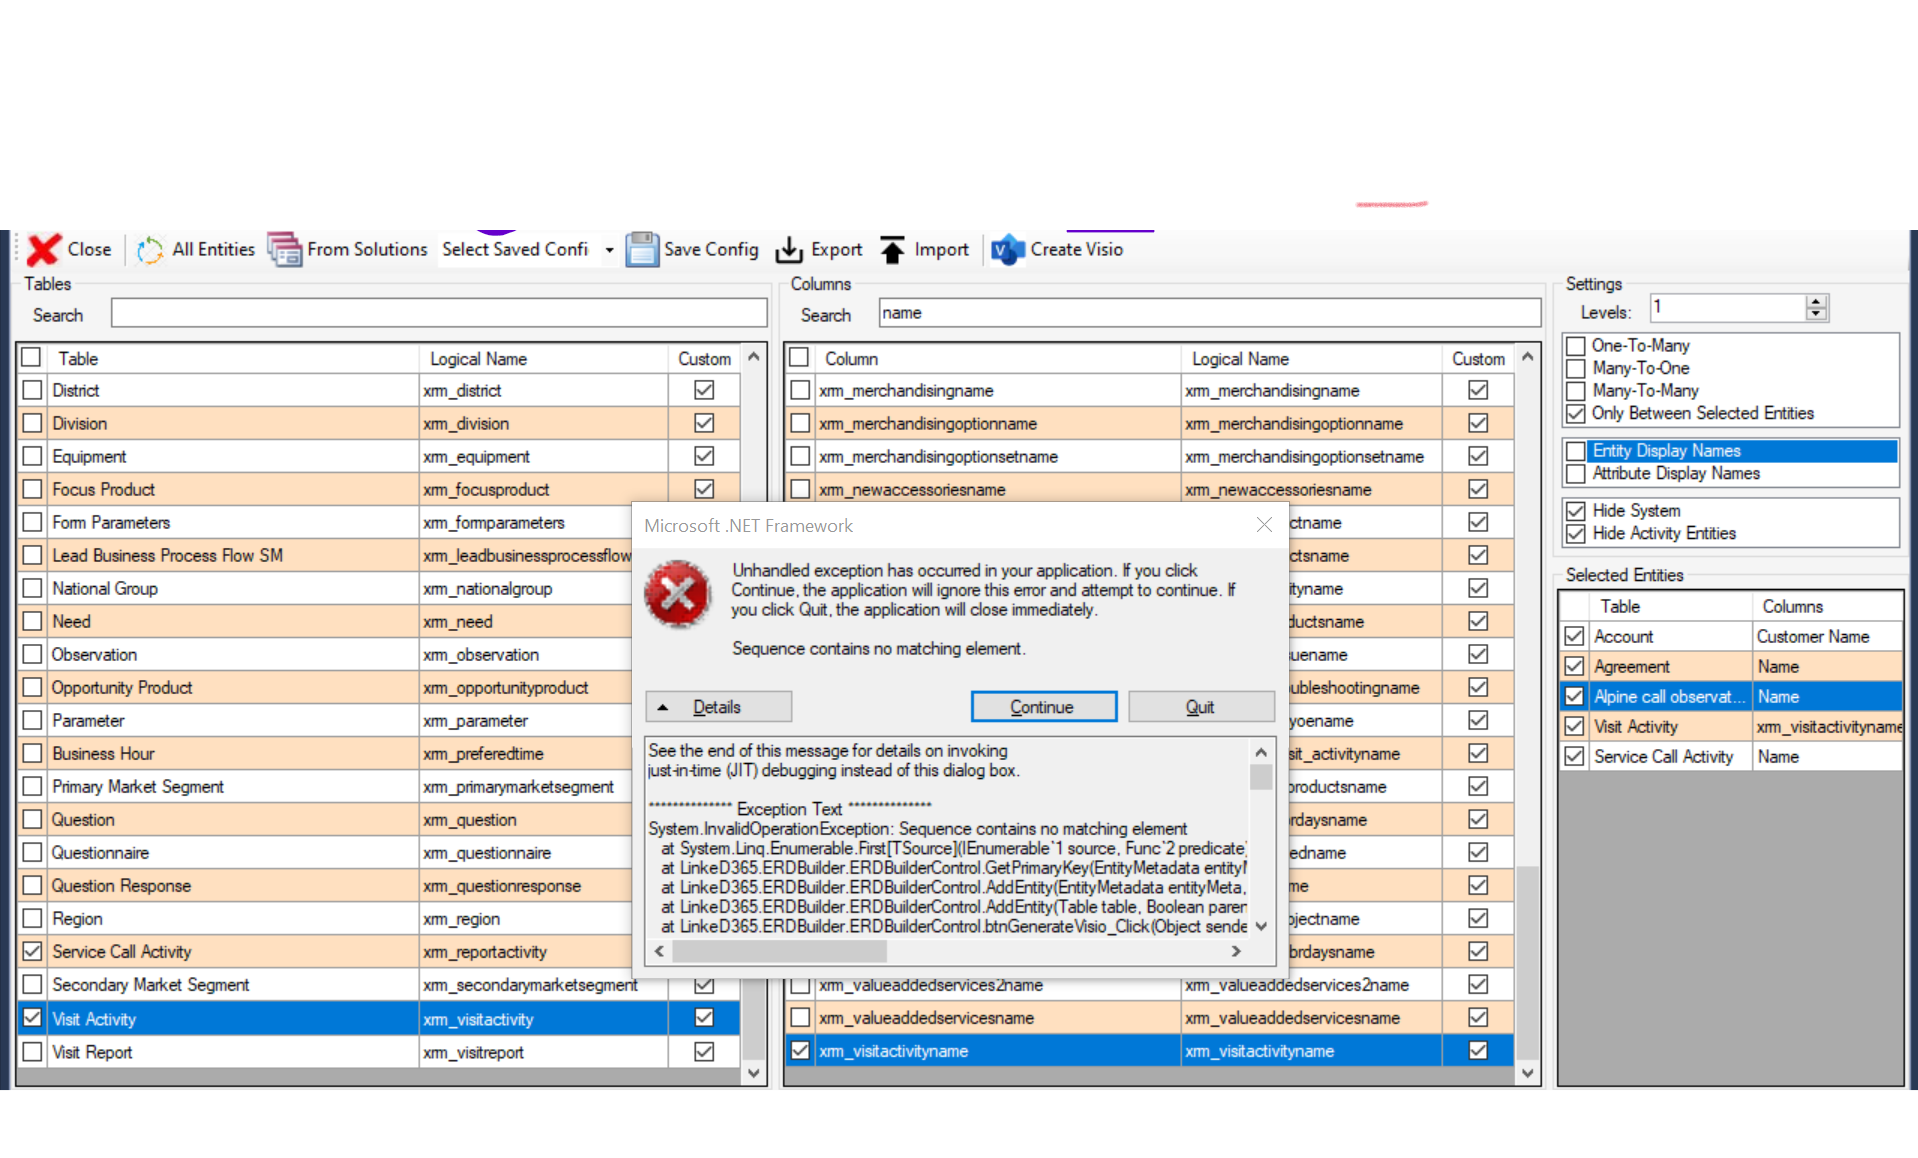Select the Primary Market Segment row
Screen dimensions: 1918x1158
325,786
